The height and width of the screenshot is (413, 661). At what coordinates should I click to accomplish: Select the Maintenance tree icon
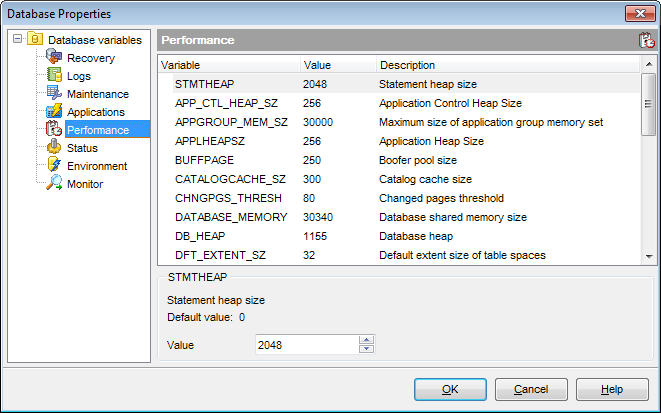55,94
